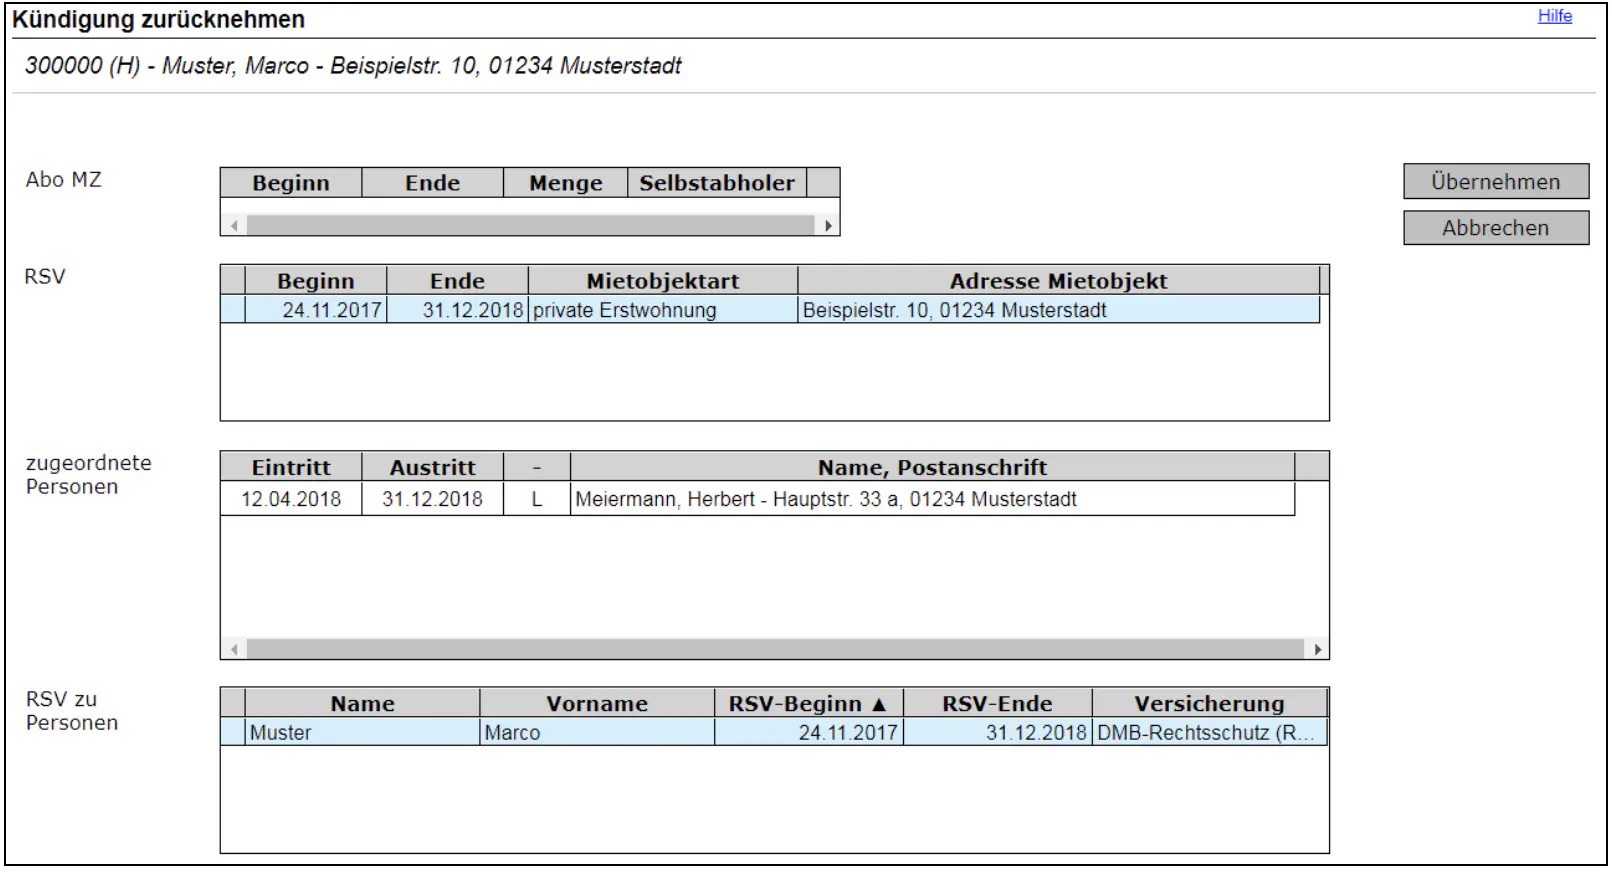Sort persons by Eintritt column
Viewport: 1612px width, 872px height.
(x=291, y=467)
